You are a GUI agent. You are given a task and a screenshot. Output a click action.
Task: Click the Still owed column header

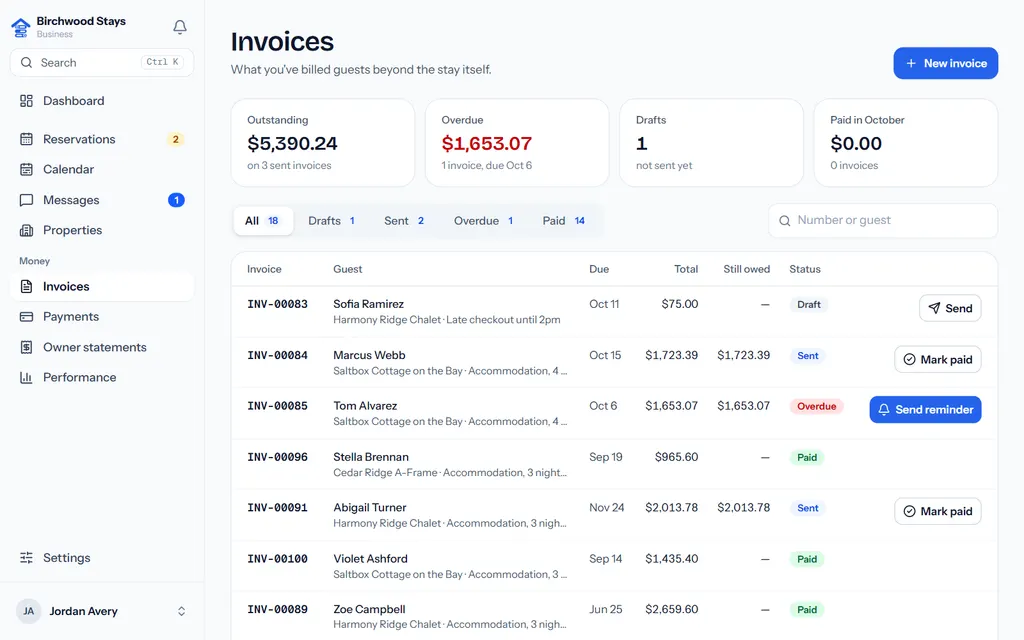pyautogui.click(x=746, y=269)
